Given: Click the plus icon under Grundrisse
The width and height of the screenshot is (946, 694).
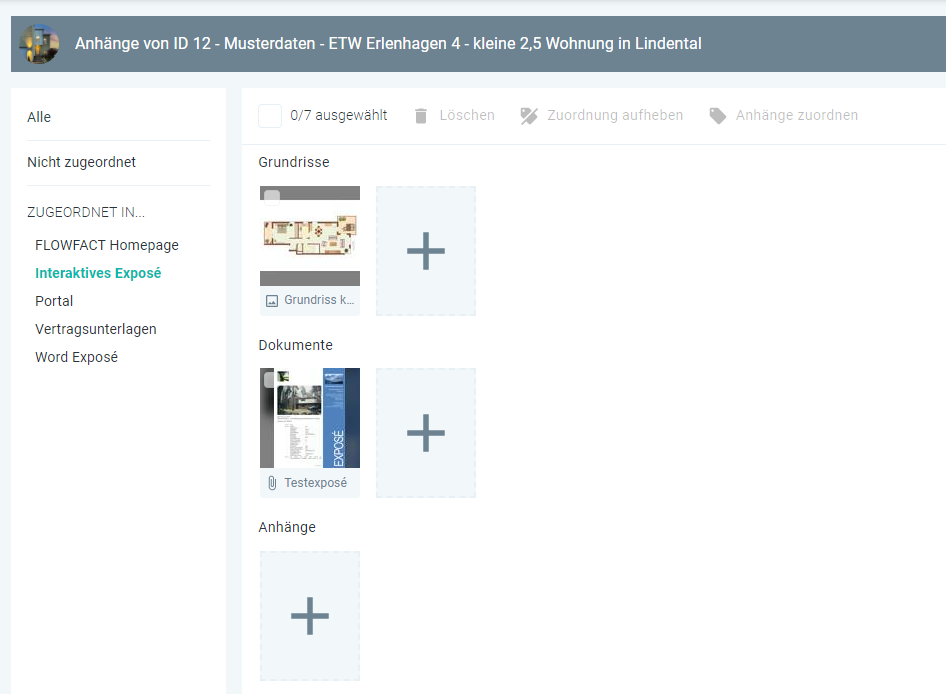Looking at the screenshot, I should coord(426,251).
